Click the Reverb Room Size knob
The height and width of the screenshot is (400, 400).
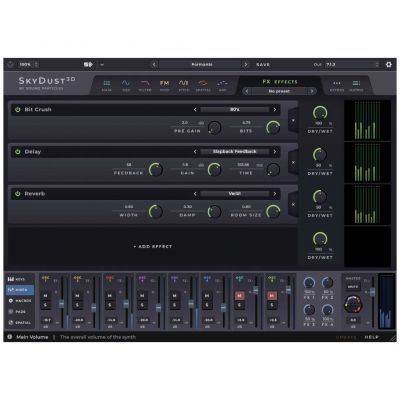[x=273, y=212]
